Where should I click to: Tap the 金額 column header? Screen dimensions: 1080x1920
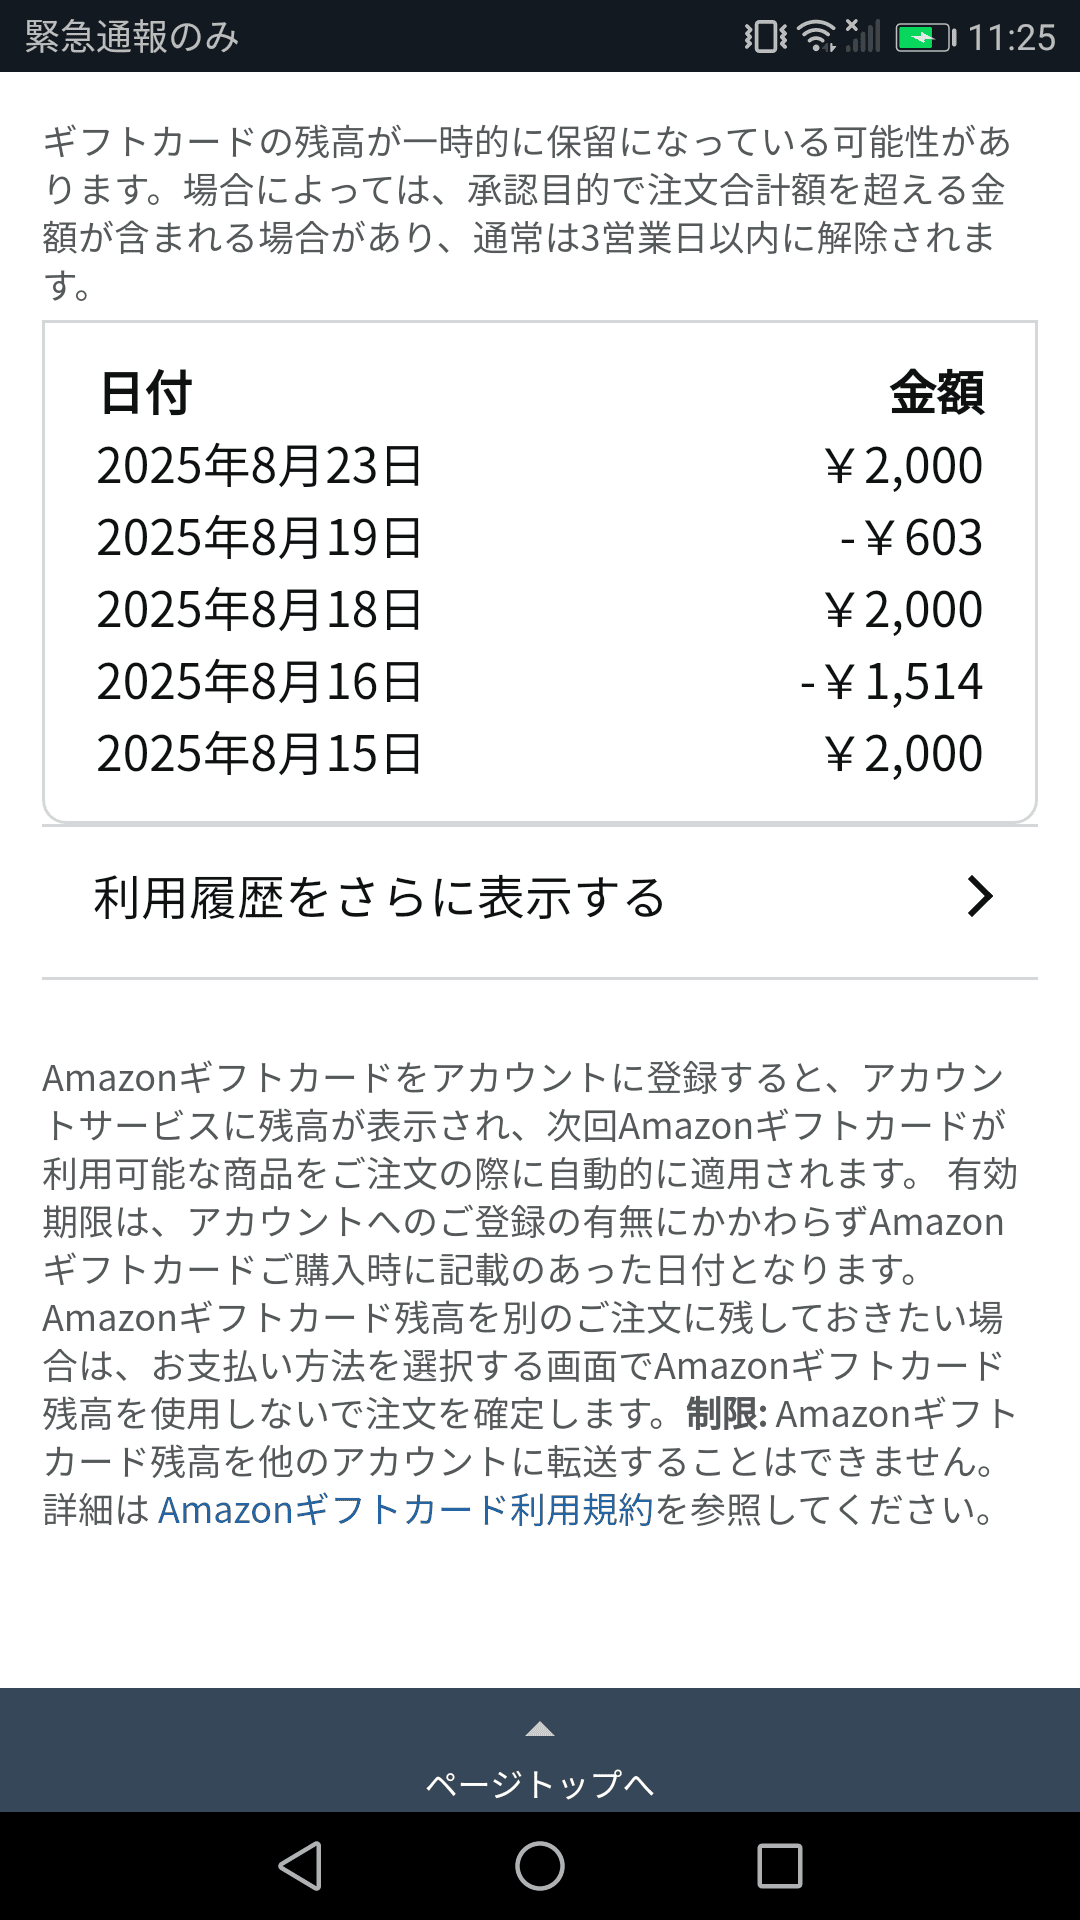pyautogui.click(x=937, y=392)
